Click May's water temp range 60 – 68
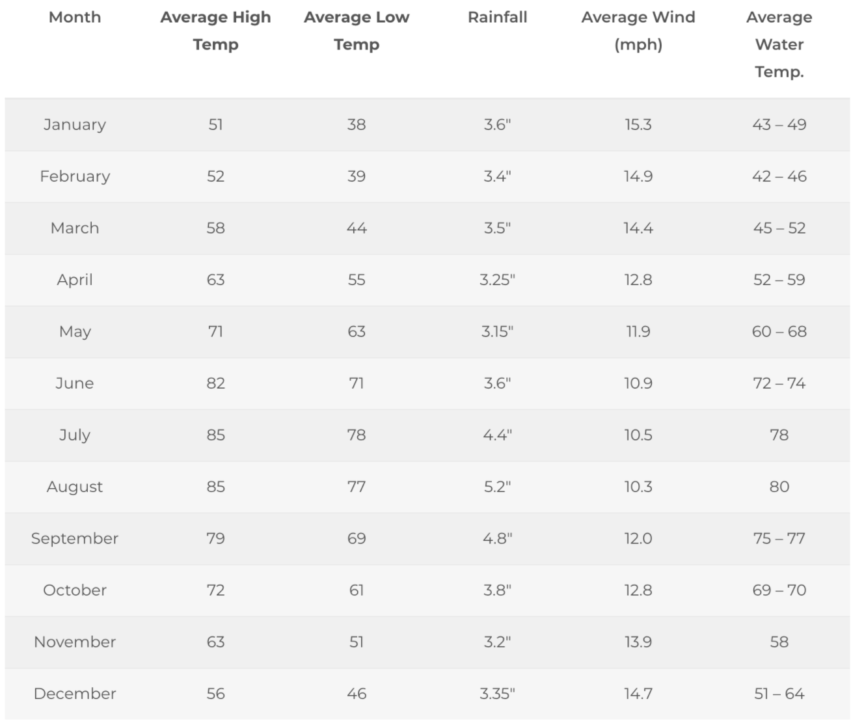Screen dimensions: 851x725 click(779, 332)
